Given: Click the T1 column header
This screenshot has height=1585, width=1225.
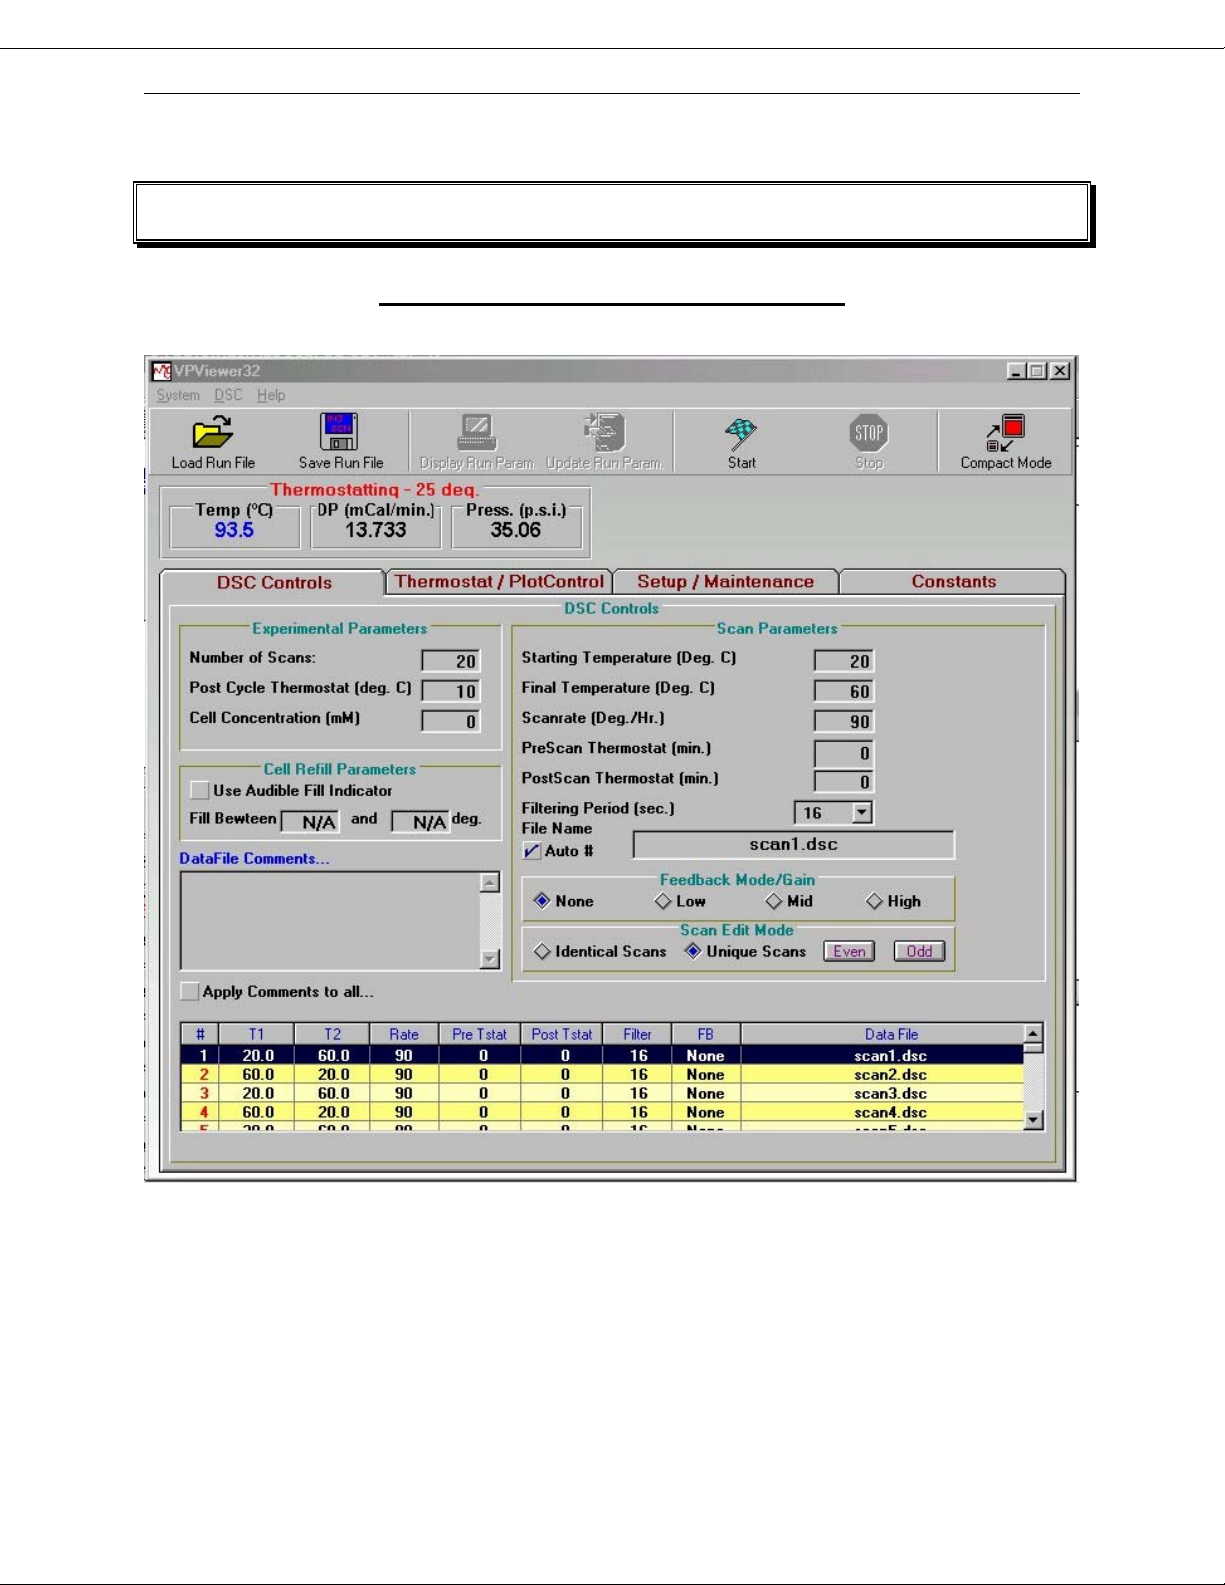Looking at the screenshot, I should [x=257, y=1034].
